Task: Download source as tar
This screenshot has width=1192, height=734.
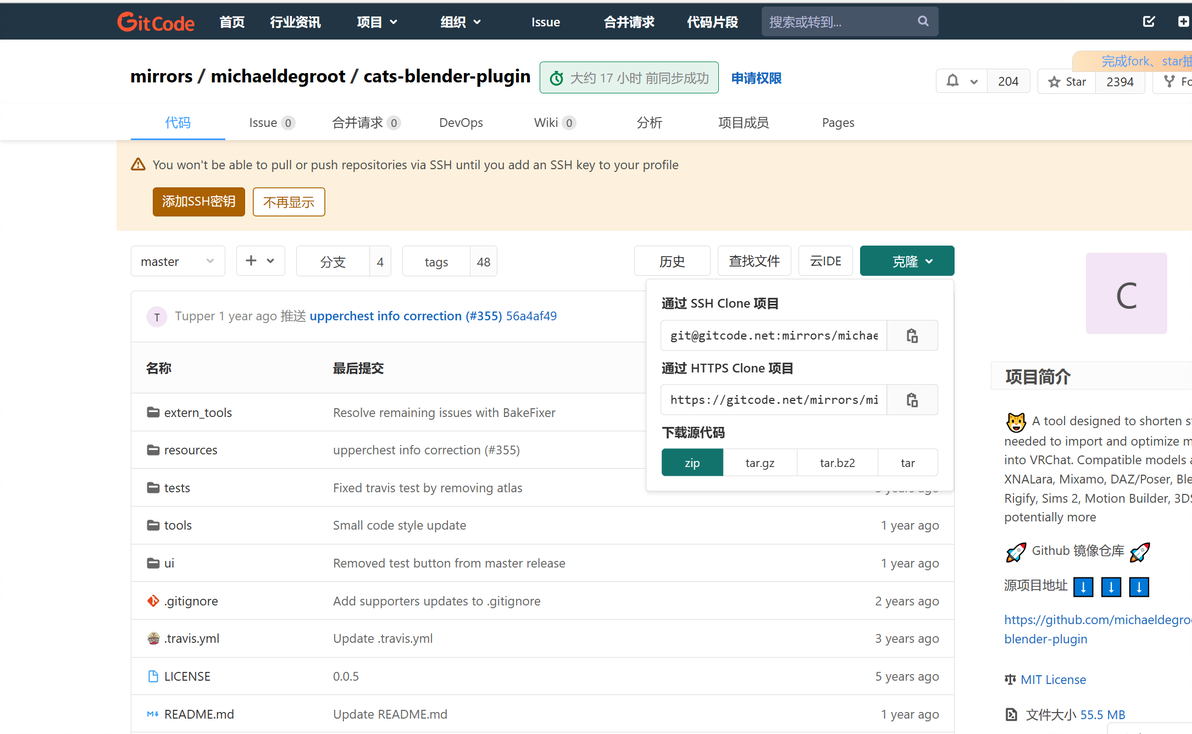Action: pos(908,463)
